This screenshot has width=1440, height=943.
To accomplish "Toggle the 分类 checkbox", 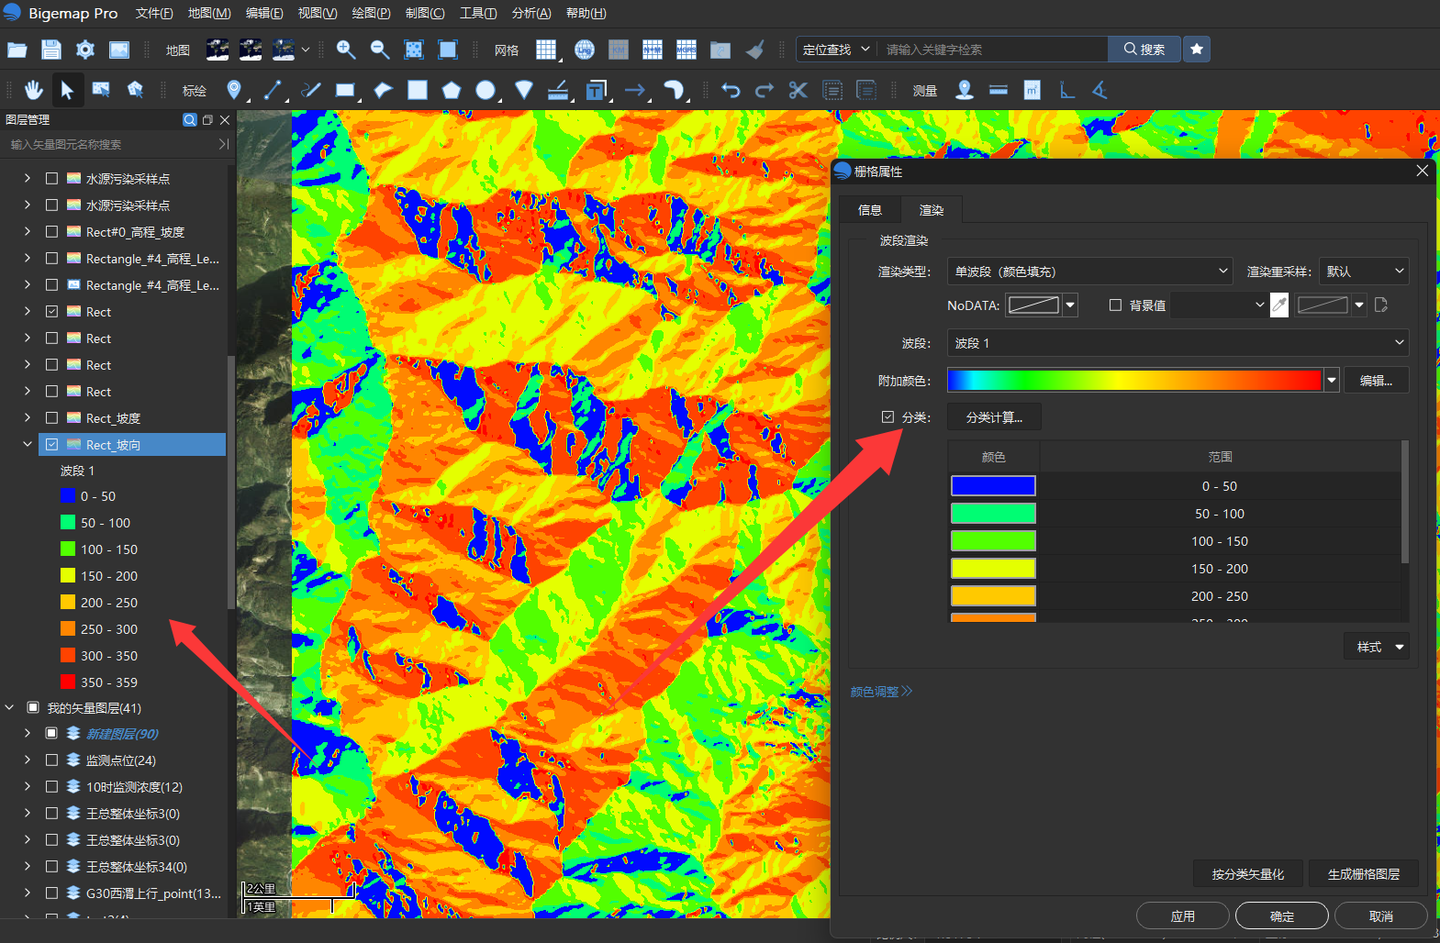I will pos(887,417).
